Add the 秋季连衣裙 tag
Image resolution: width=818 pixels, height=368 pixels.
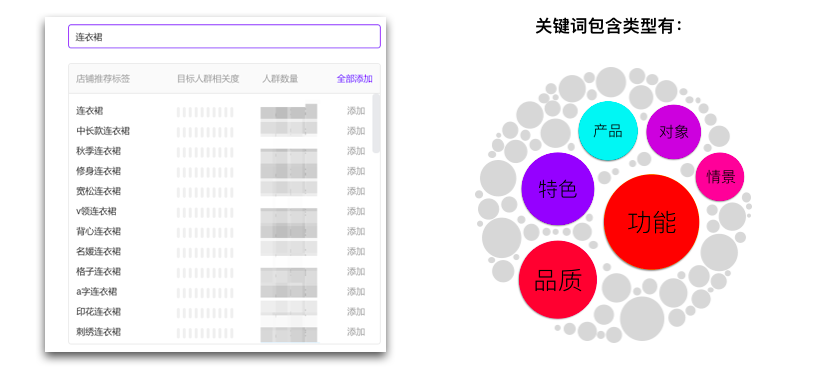click(x=356, y=151)
